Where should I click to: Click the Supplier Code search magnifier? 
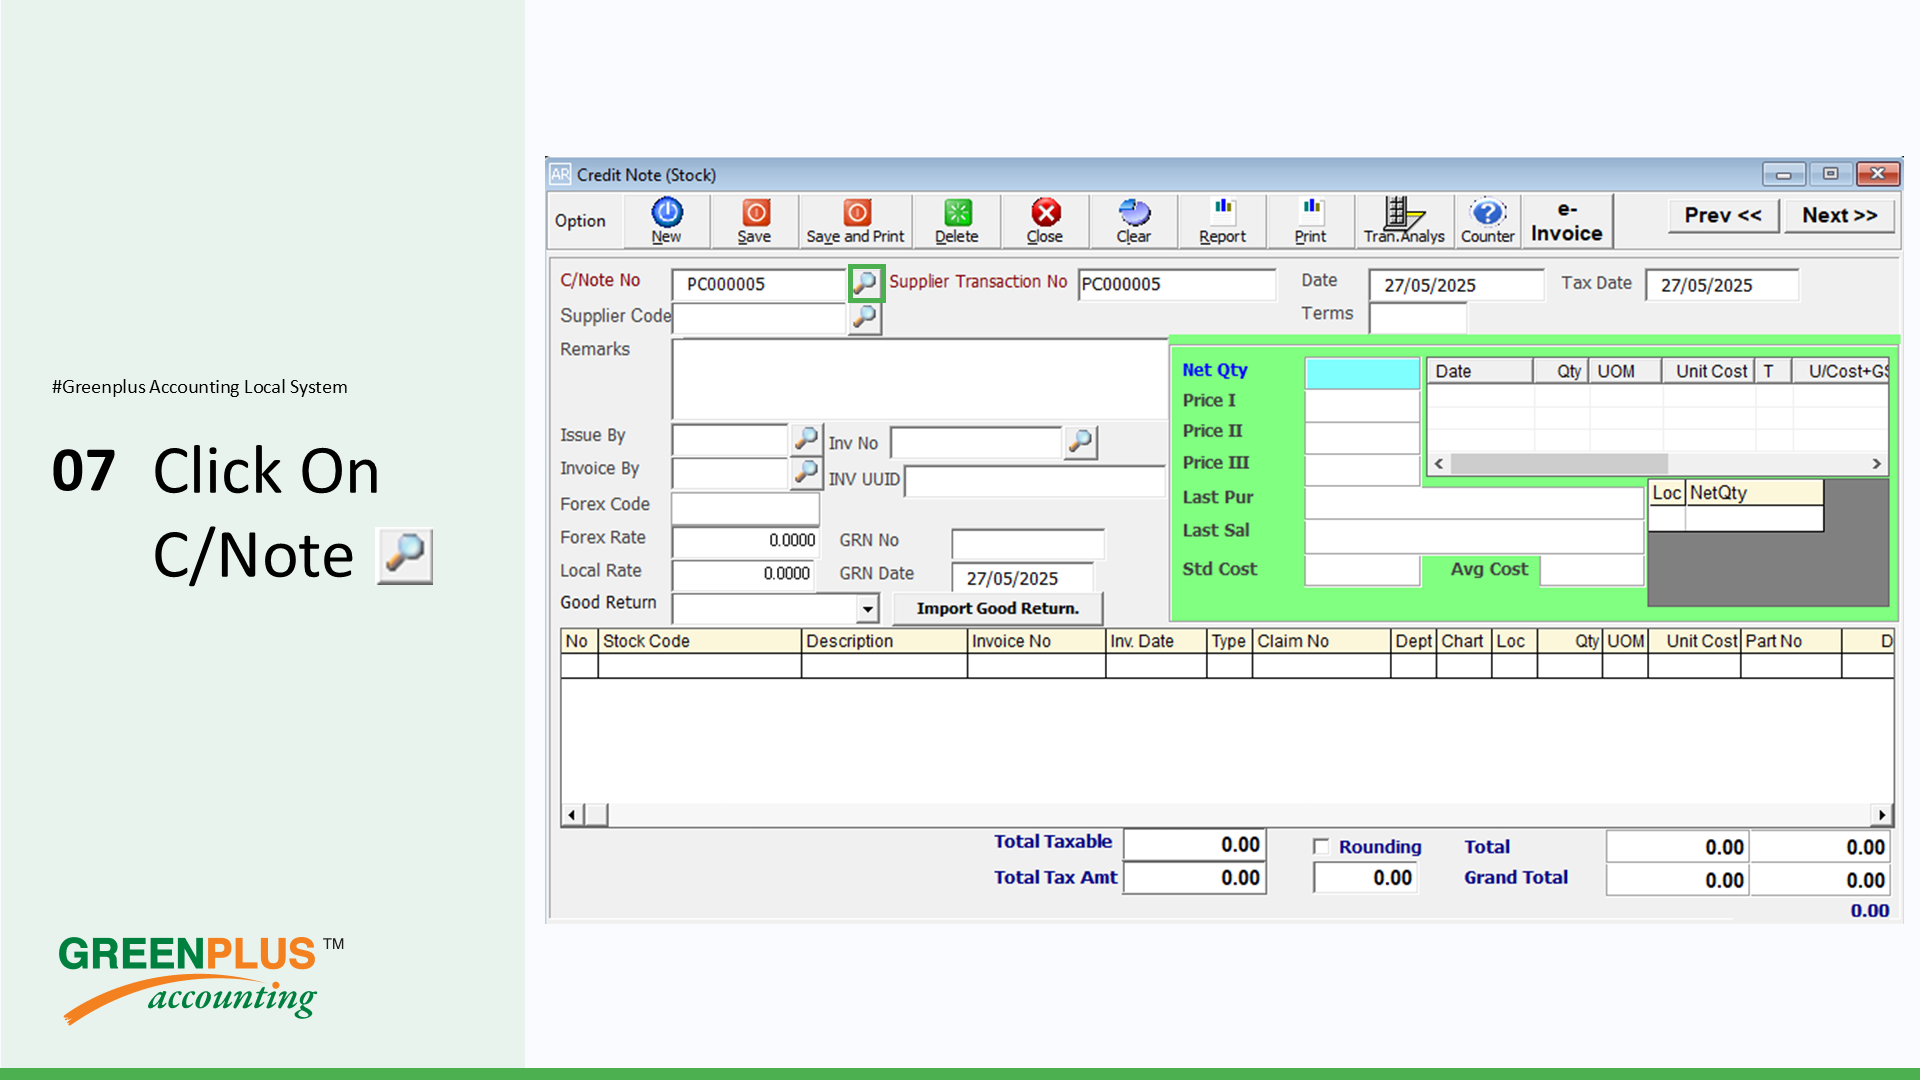[865, 318]
